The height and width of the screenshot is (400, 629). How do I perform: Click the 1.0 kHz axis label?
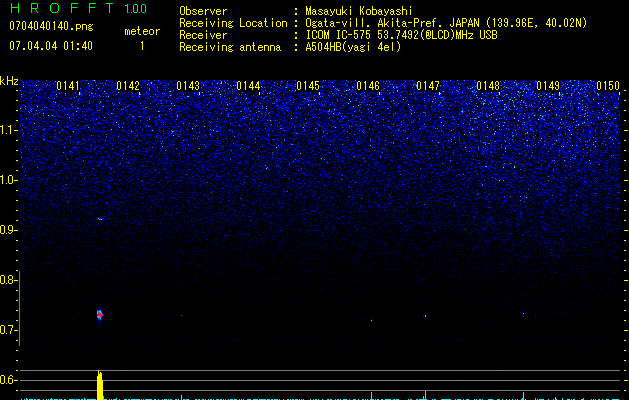pyautogui.click(x=8, y=180)
